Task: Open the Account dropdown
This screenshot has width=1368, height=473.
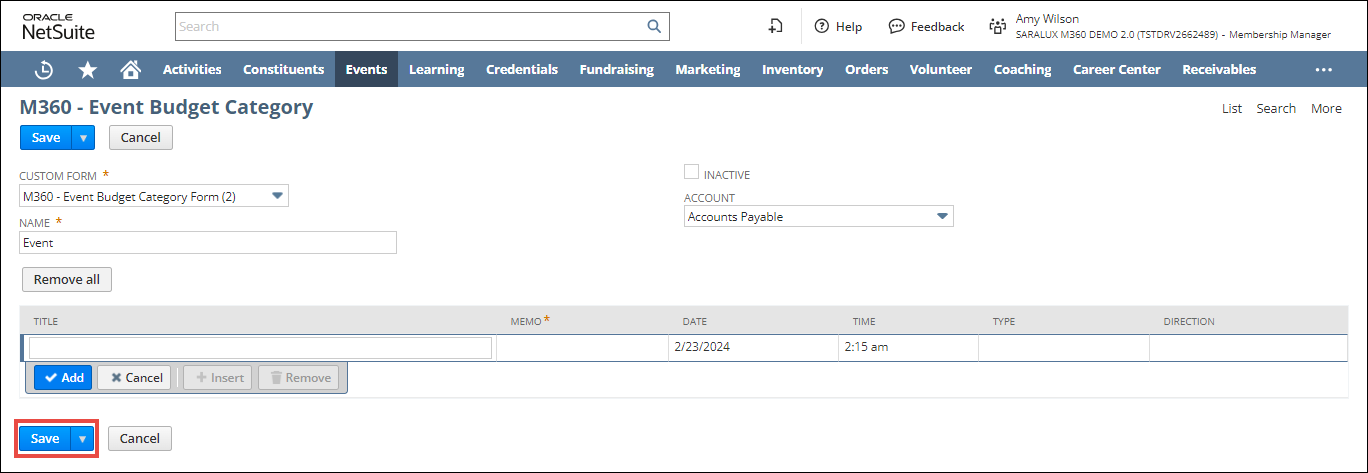Action: (x=941, y=217)
